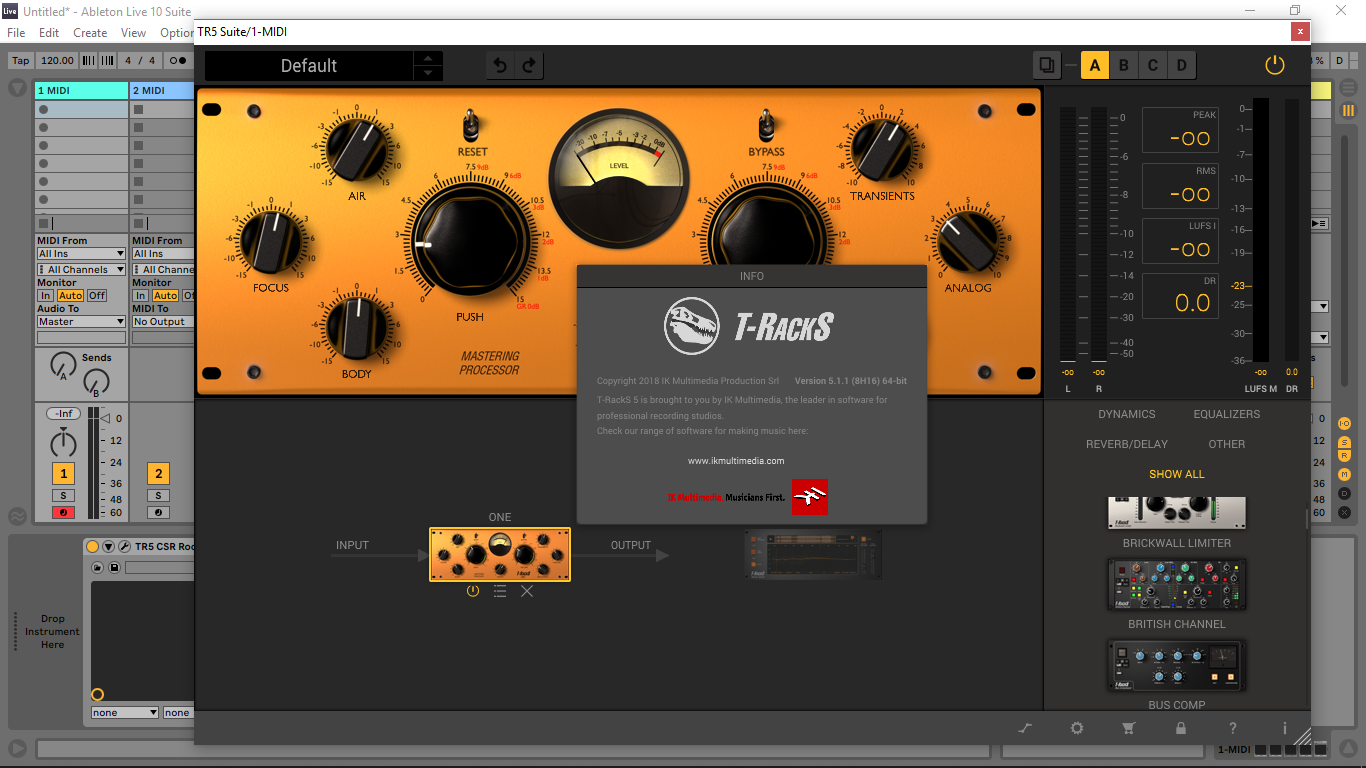Image resolution: width=1366 pixels, height=768 pixels.
Task: Click the Tap tempo button
Action: pyautogui.click(x=21, y=60)
